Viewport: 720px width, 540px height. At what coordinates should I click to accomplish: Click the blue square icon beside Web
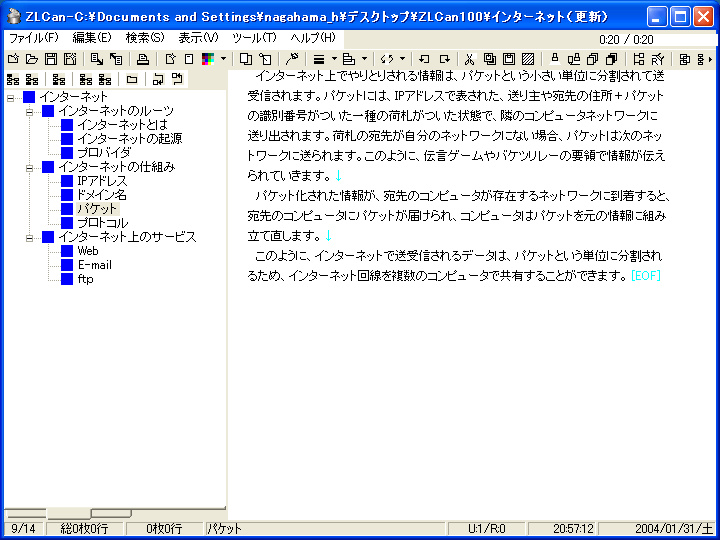click(x=67, y=251)
